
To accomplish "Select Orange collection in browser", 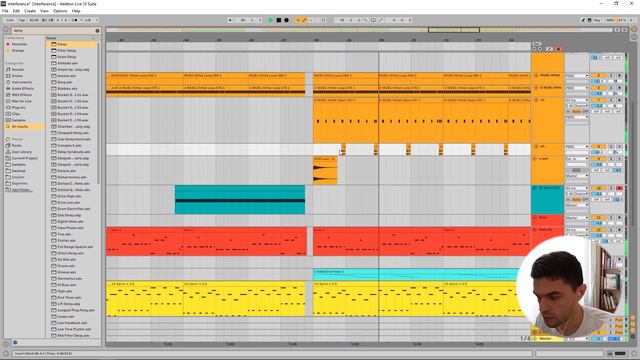I will [18, 51].
